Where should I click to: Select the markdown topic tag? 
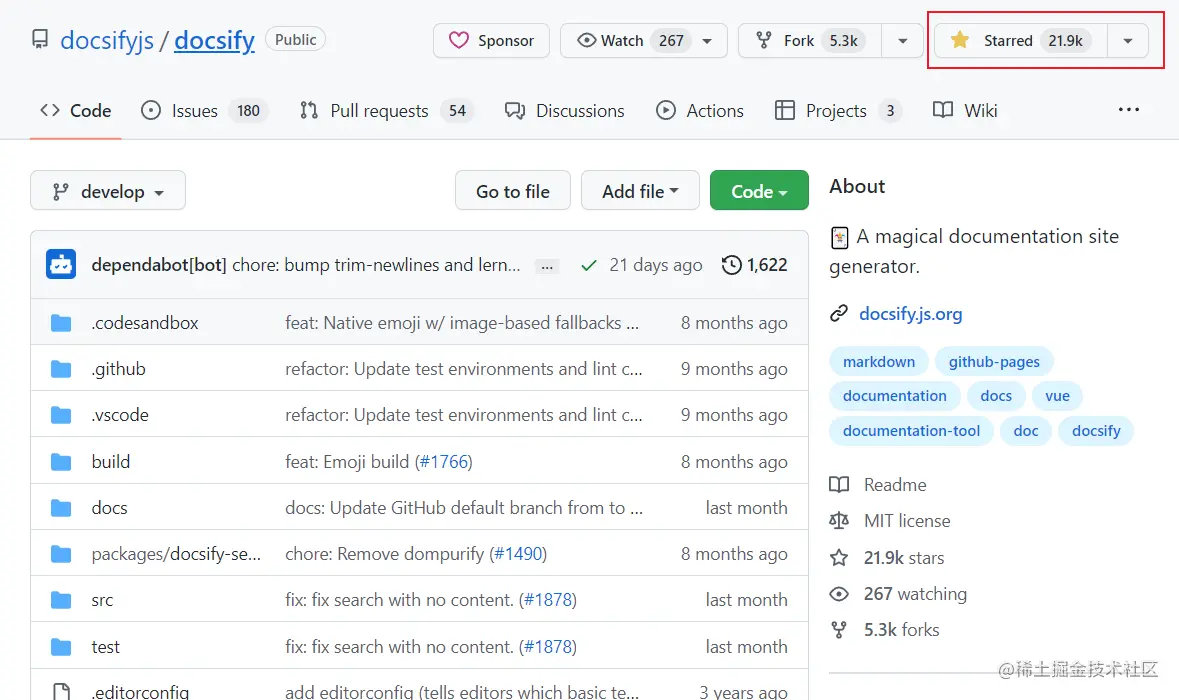[x=879, y=362]
